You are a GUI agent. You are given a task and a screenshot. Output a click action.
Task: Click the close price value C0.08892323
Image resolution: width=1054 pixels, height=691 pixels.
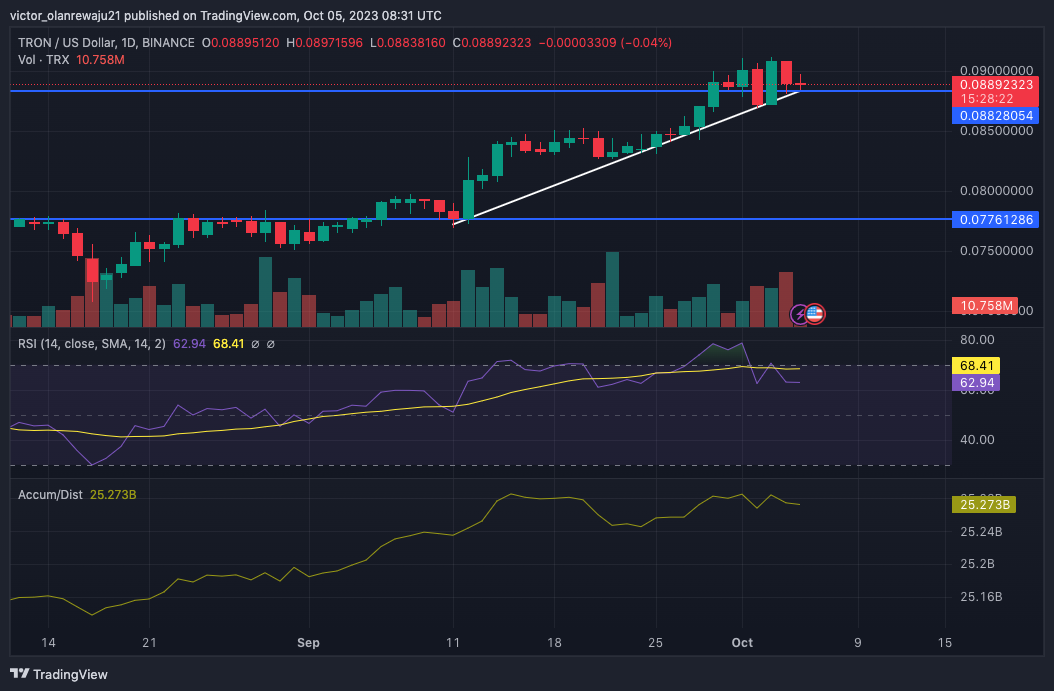click(492, 42)
